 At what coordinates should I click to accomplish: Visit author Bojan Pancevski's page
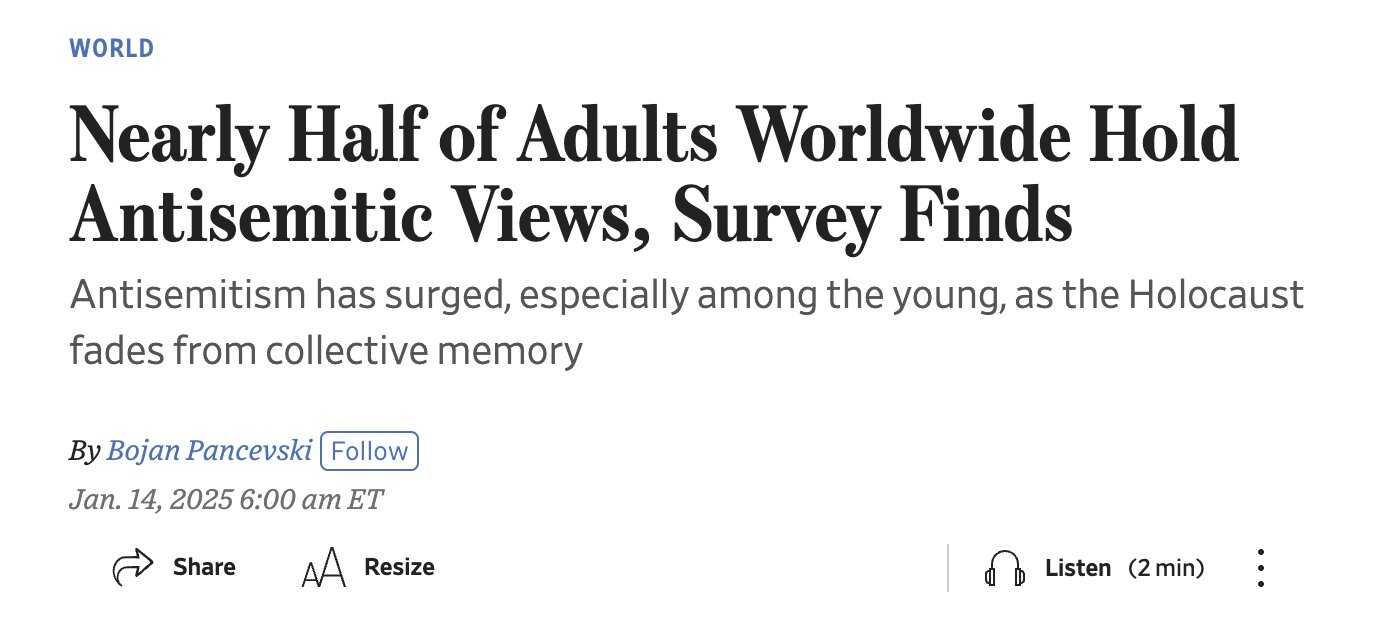[x=209, y=451]
